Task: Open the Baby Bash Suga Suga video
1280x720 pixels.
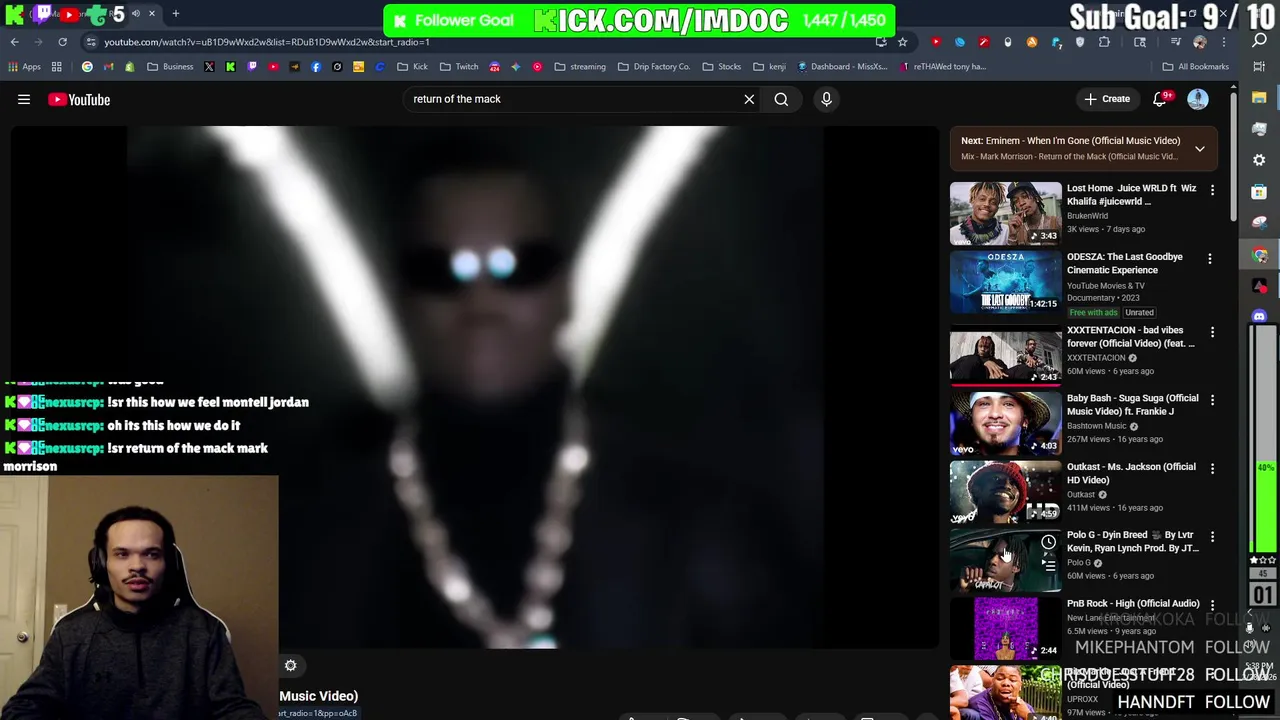Action: pyautogui.click(x=1005, y=423)
